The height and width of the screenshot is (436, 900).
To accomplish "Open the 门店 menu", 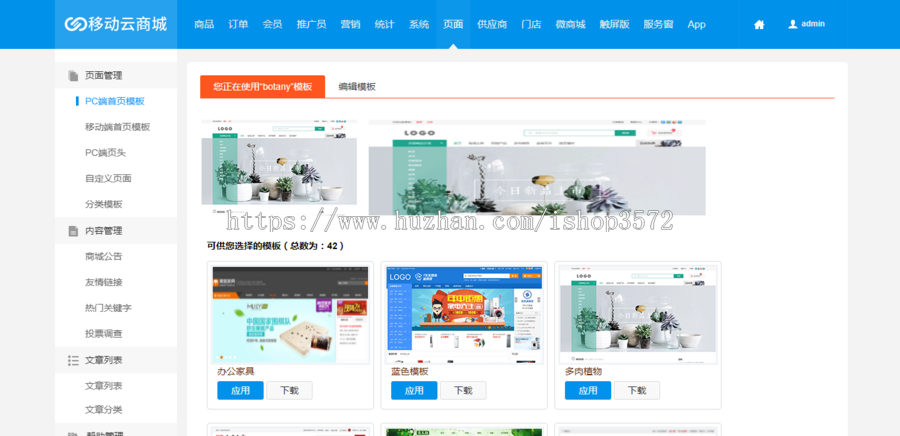I will 531,24.
